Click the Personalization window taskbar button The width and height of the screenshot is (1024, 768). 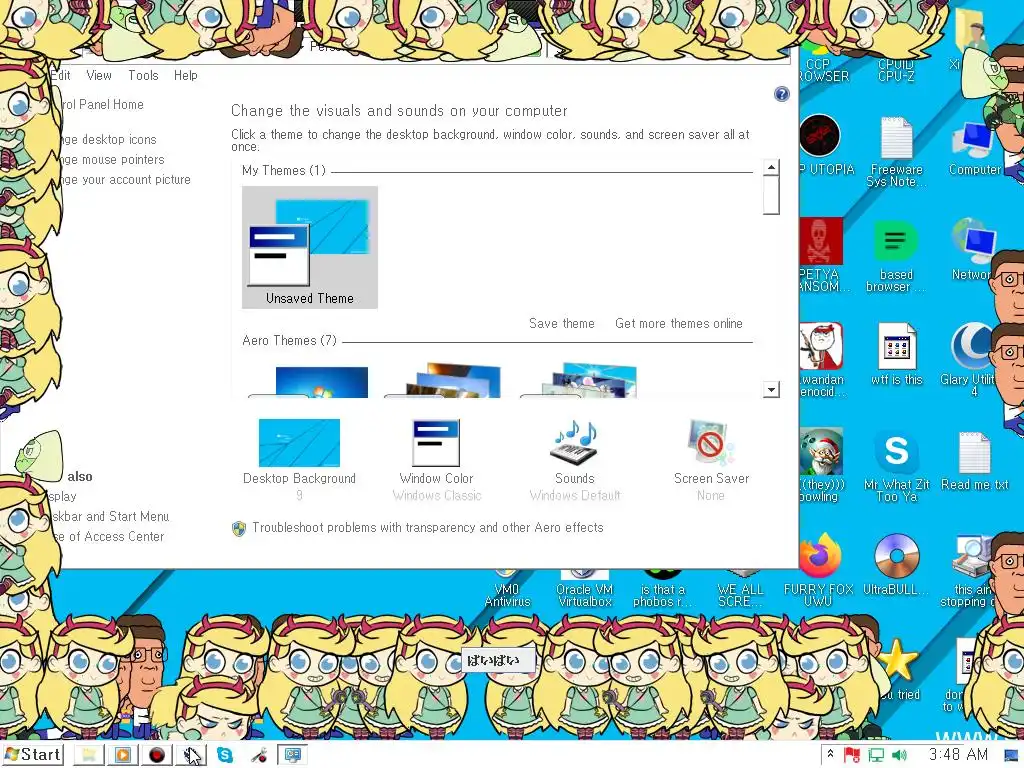pos(293,755)
